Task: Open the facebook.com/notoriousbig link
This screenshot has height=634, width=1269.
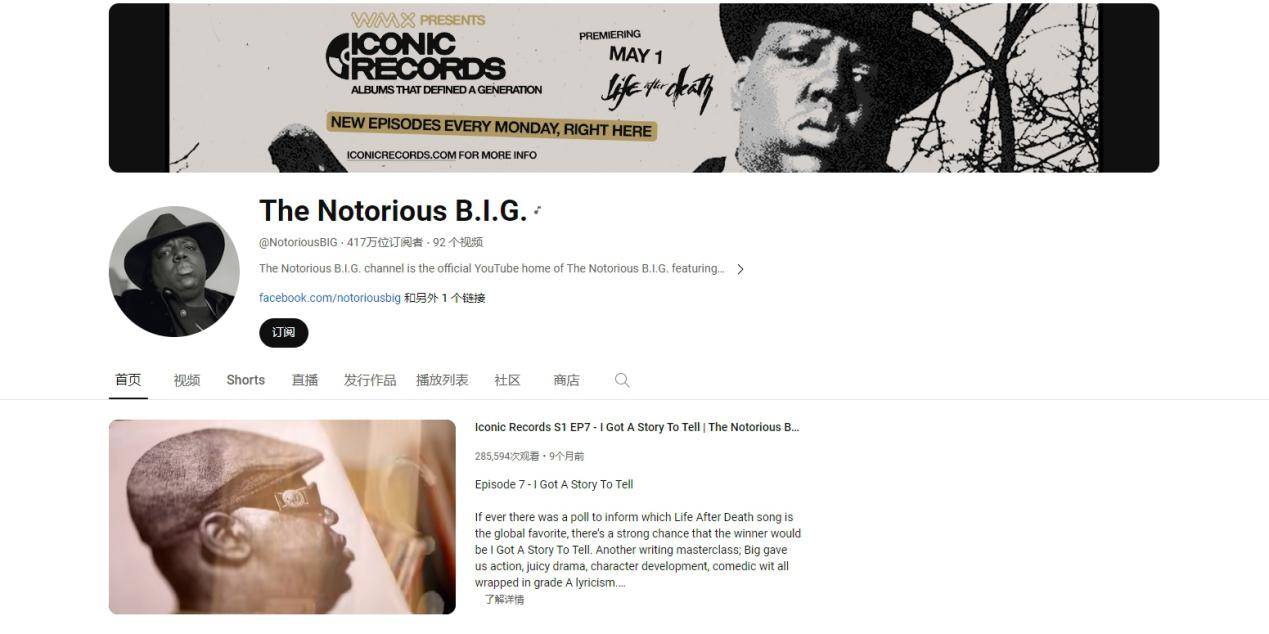Action: (x=330, y=298)
